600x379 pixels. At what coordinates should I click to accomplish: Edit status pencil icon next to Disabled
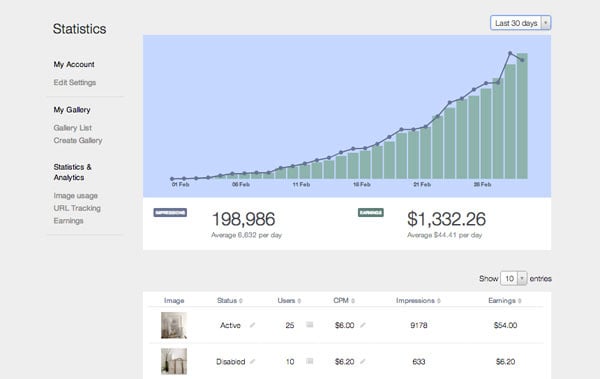(x=253, y=361)
